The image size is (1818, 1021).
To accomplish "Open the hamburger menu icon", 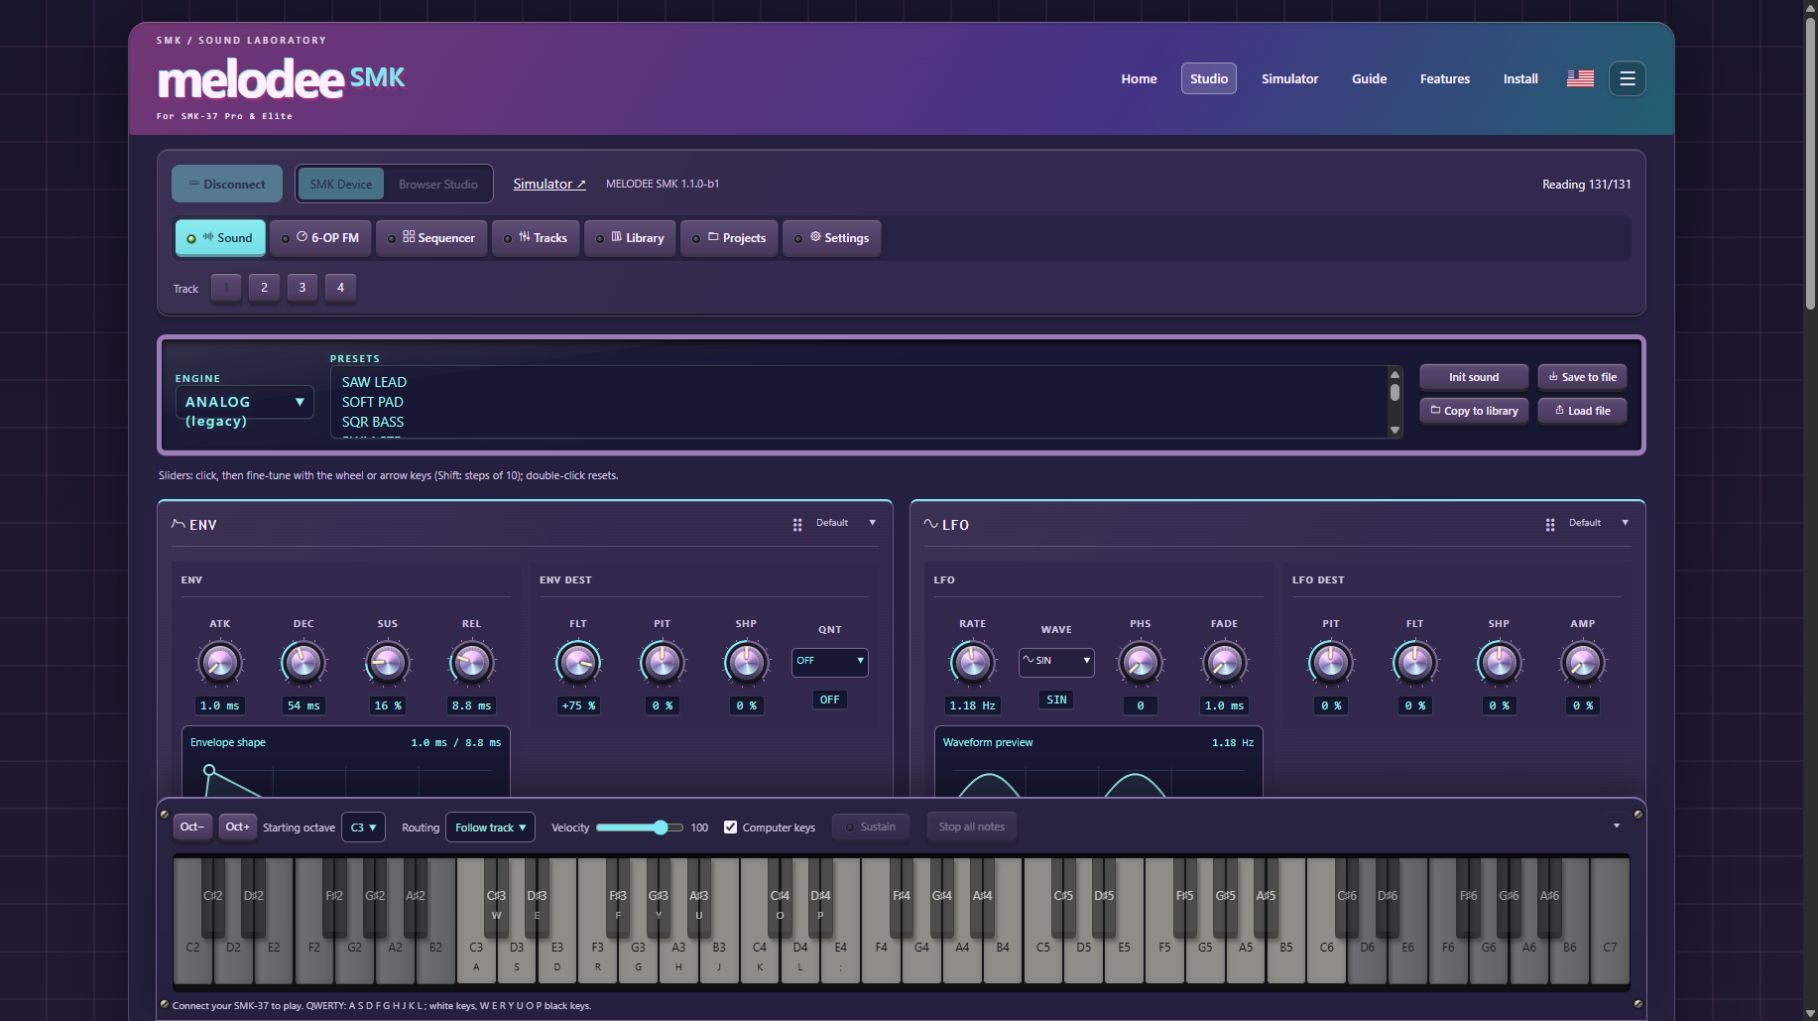I will pyautogui.click(x=1627, y=78).
